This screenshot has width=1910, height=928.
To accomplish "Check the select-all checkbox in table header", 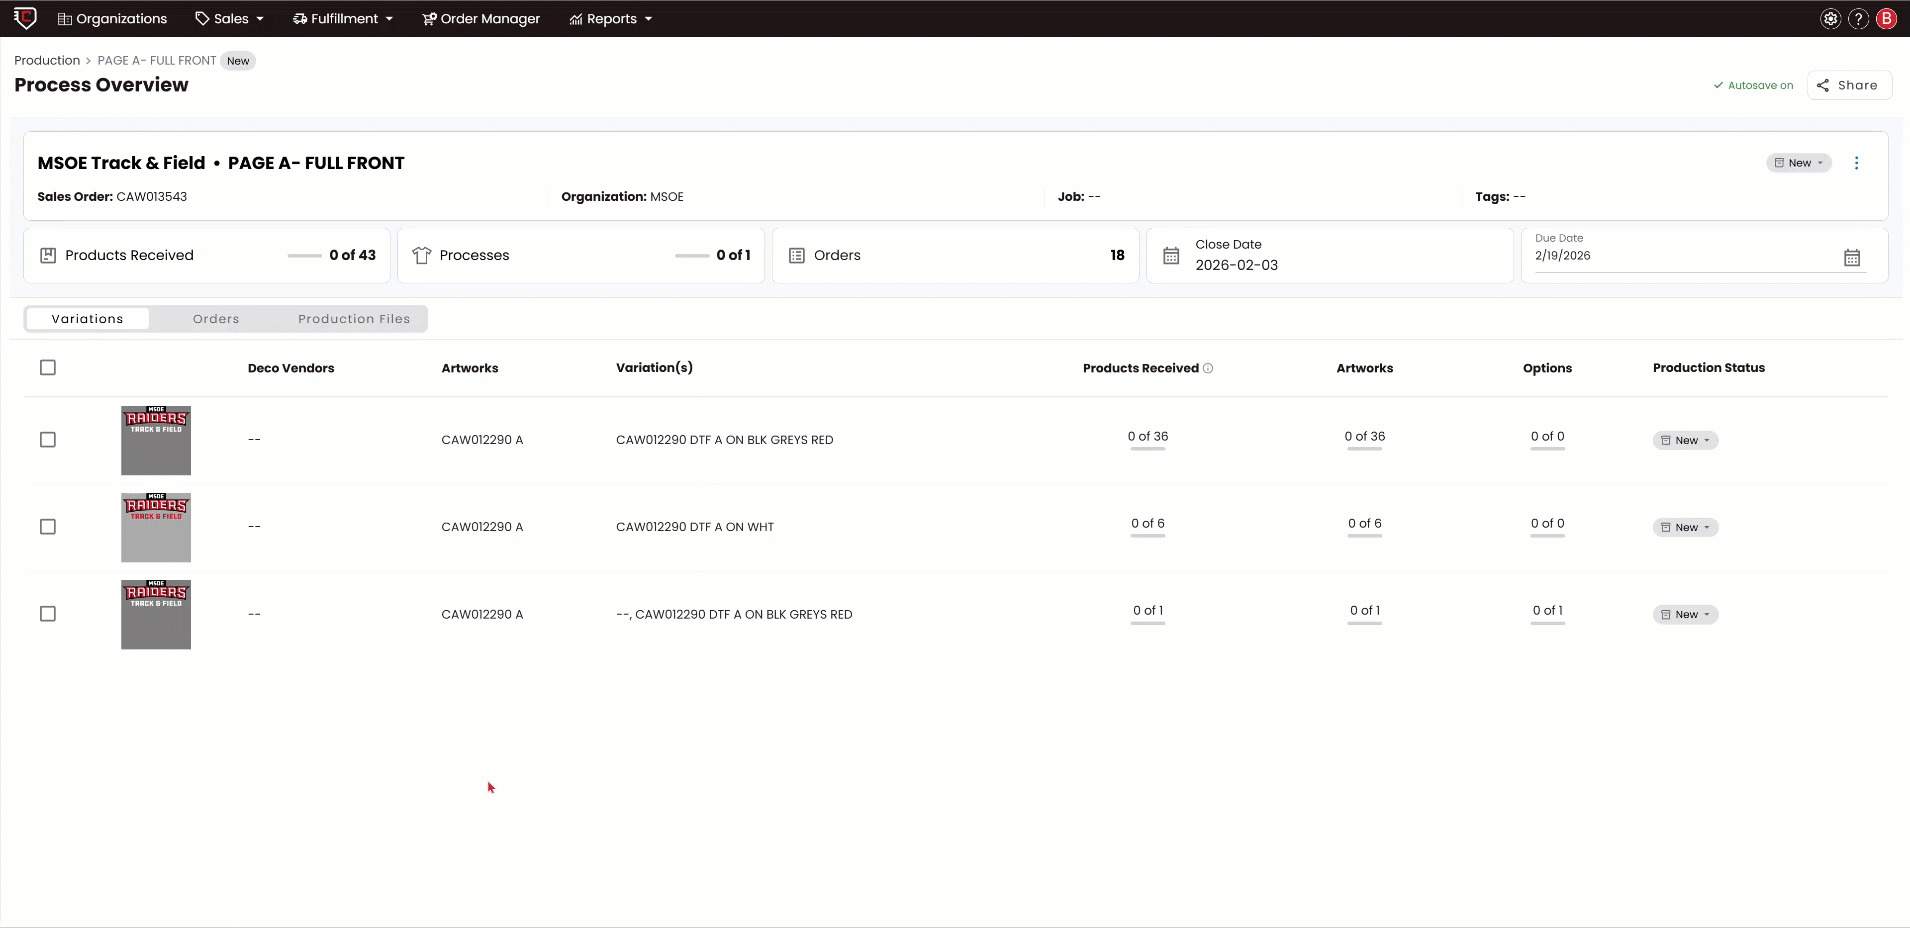I will 48,368.
